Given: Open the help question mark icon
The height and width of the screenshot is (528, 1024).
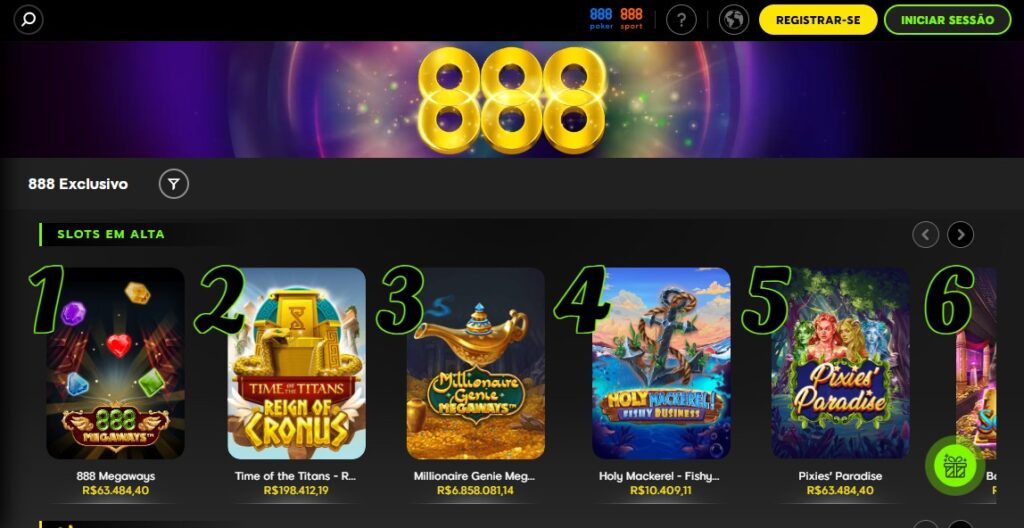Looking at the screenshot, I should pos(681,20).
